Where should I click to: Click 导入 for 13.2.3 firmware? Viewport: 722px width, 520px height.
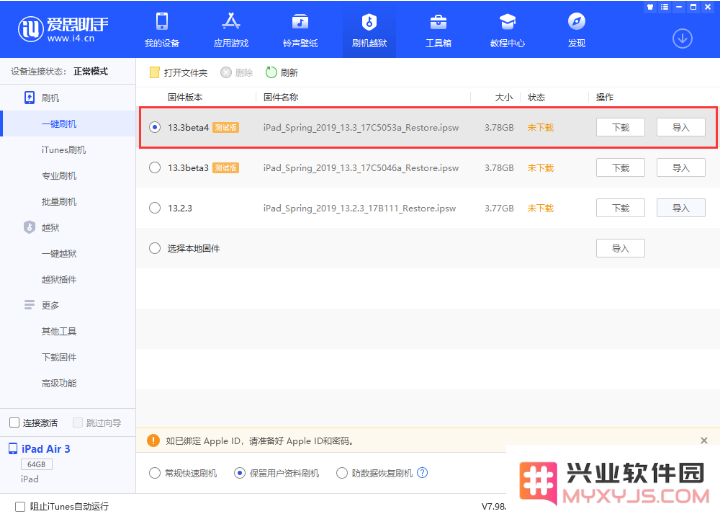tap(681, 208)
